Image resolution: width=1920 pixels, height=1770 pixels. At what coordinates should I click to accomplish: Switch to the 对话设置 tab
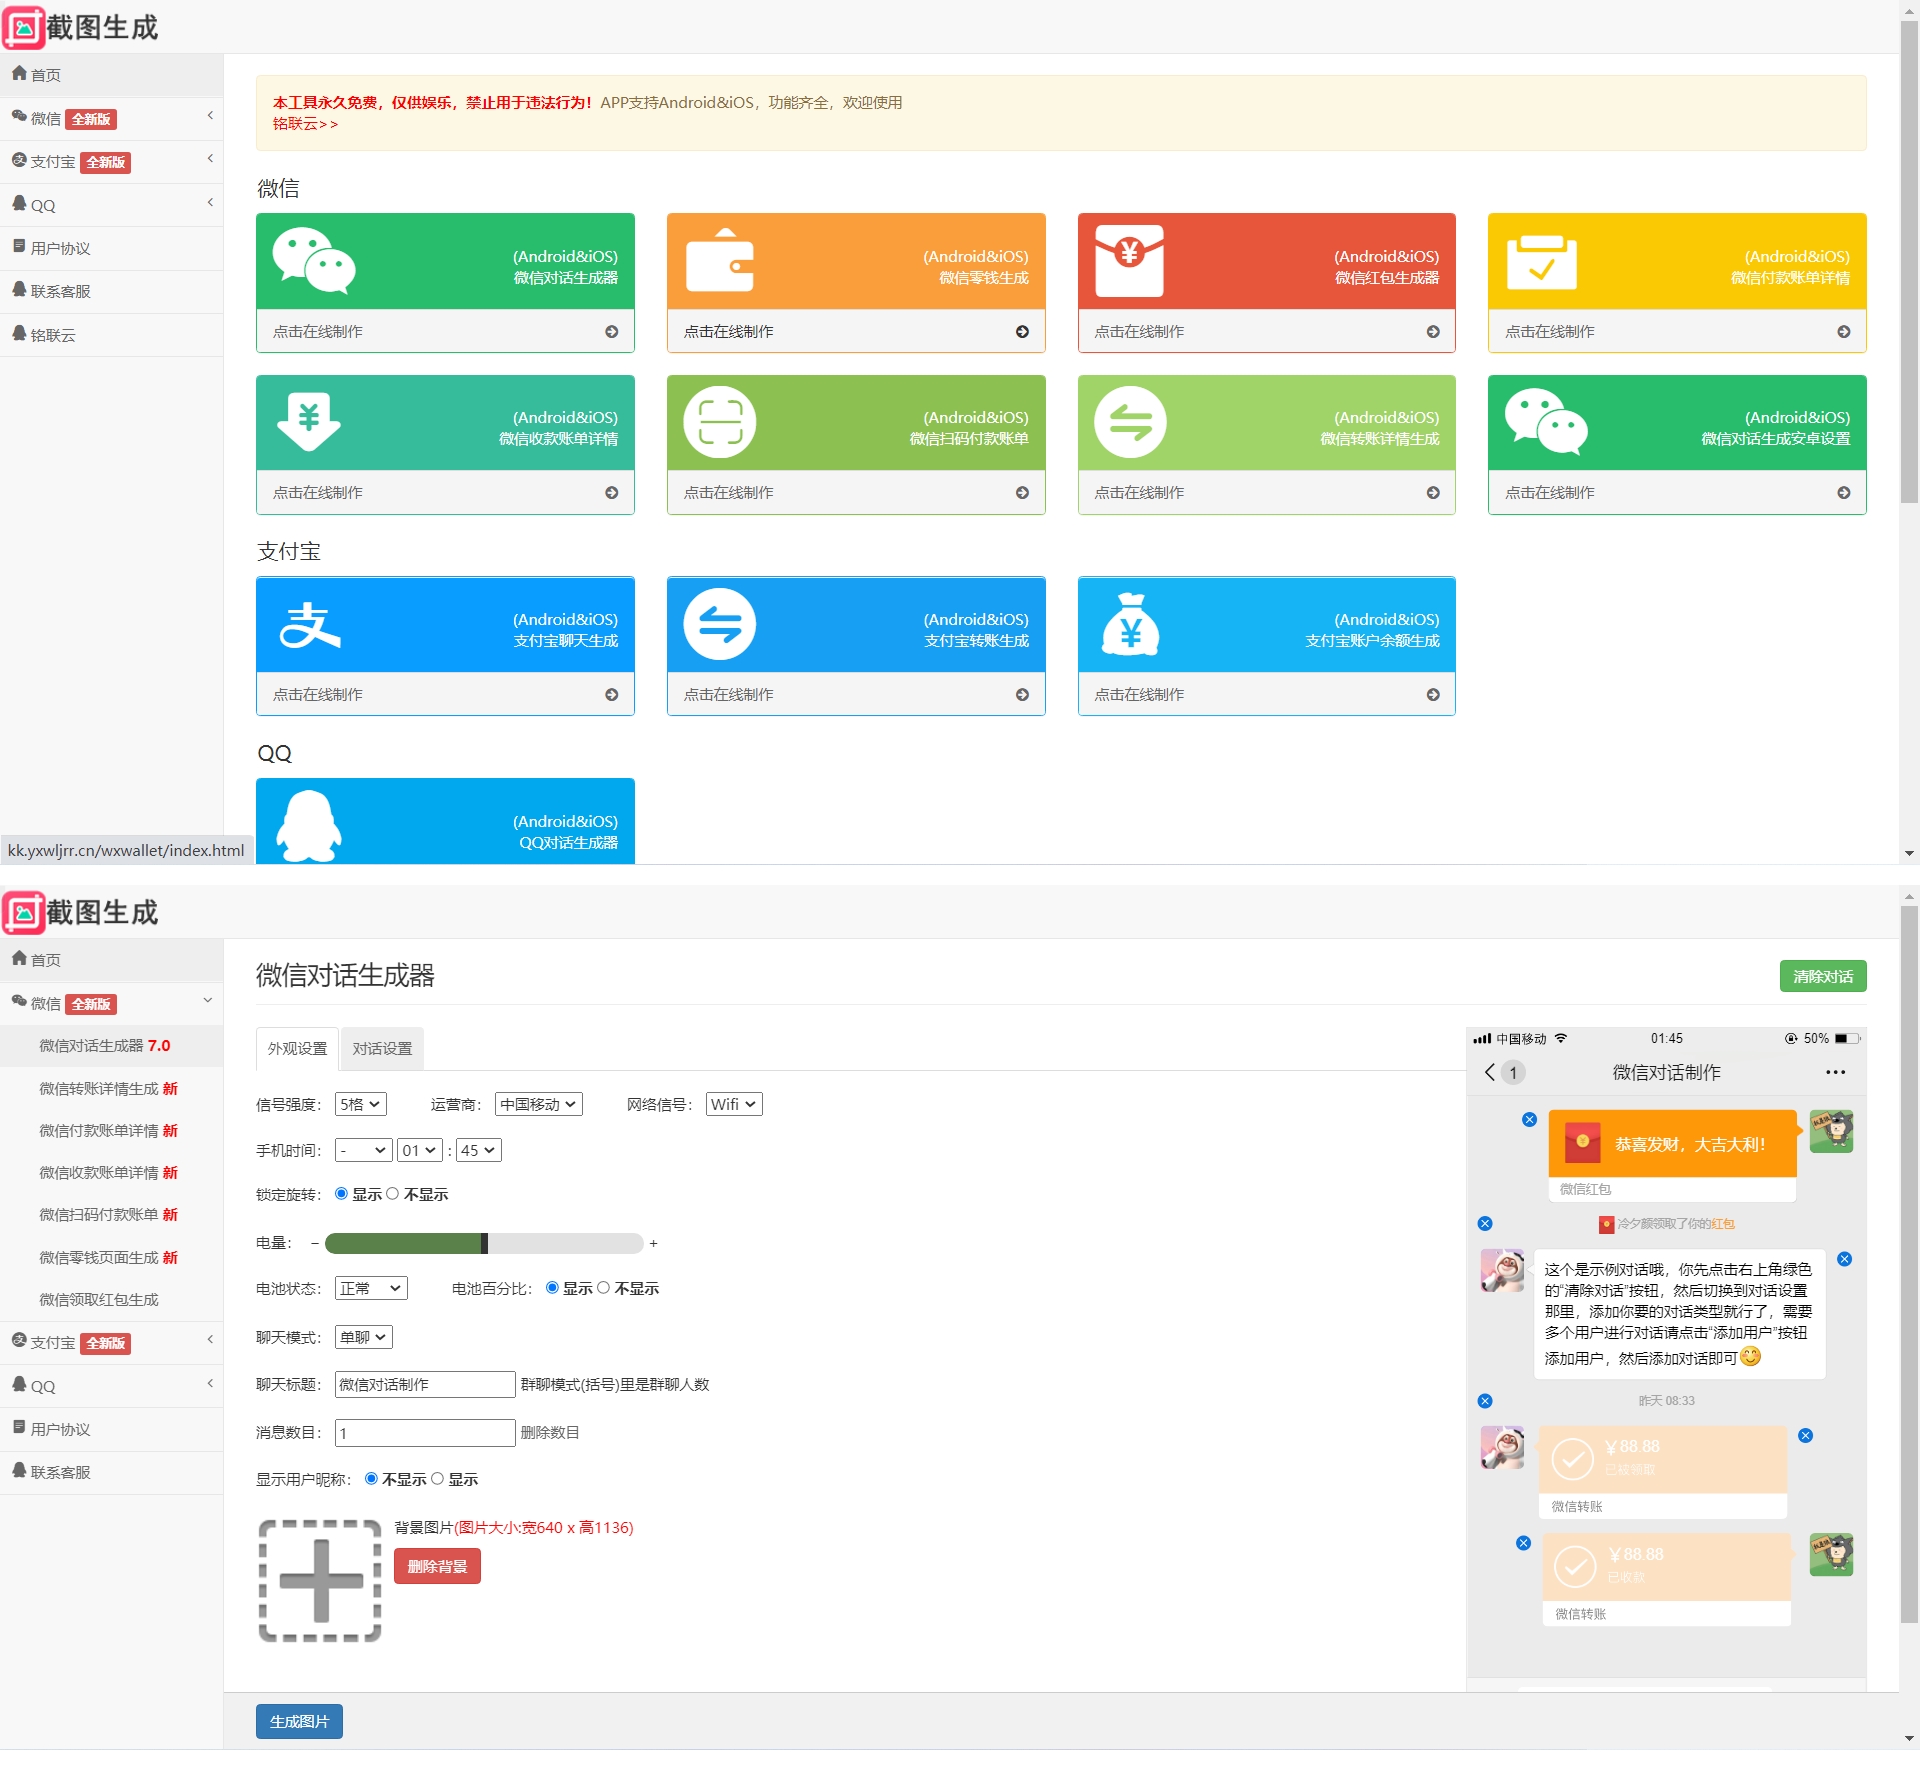coord(382,1049)
